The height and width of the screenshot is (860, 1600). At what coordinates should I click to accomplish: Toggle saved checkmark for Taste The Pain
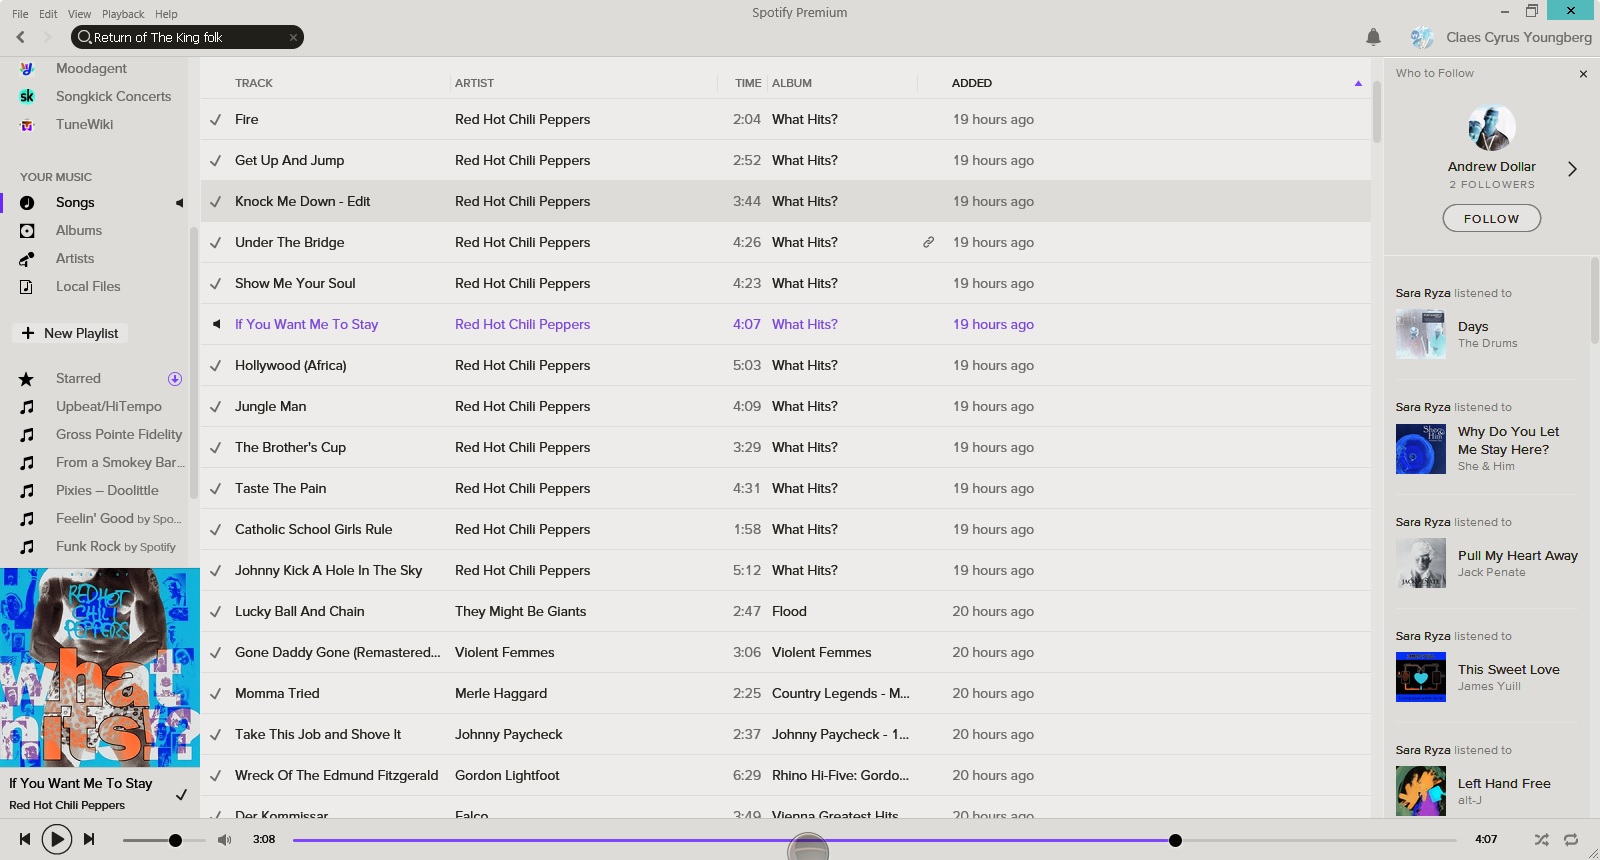pyautogui.click(x=215, y=488)
